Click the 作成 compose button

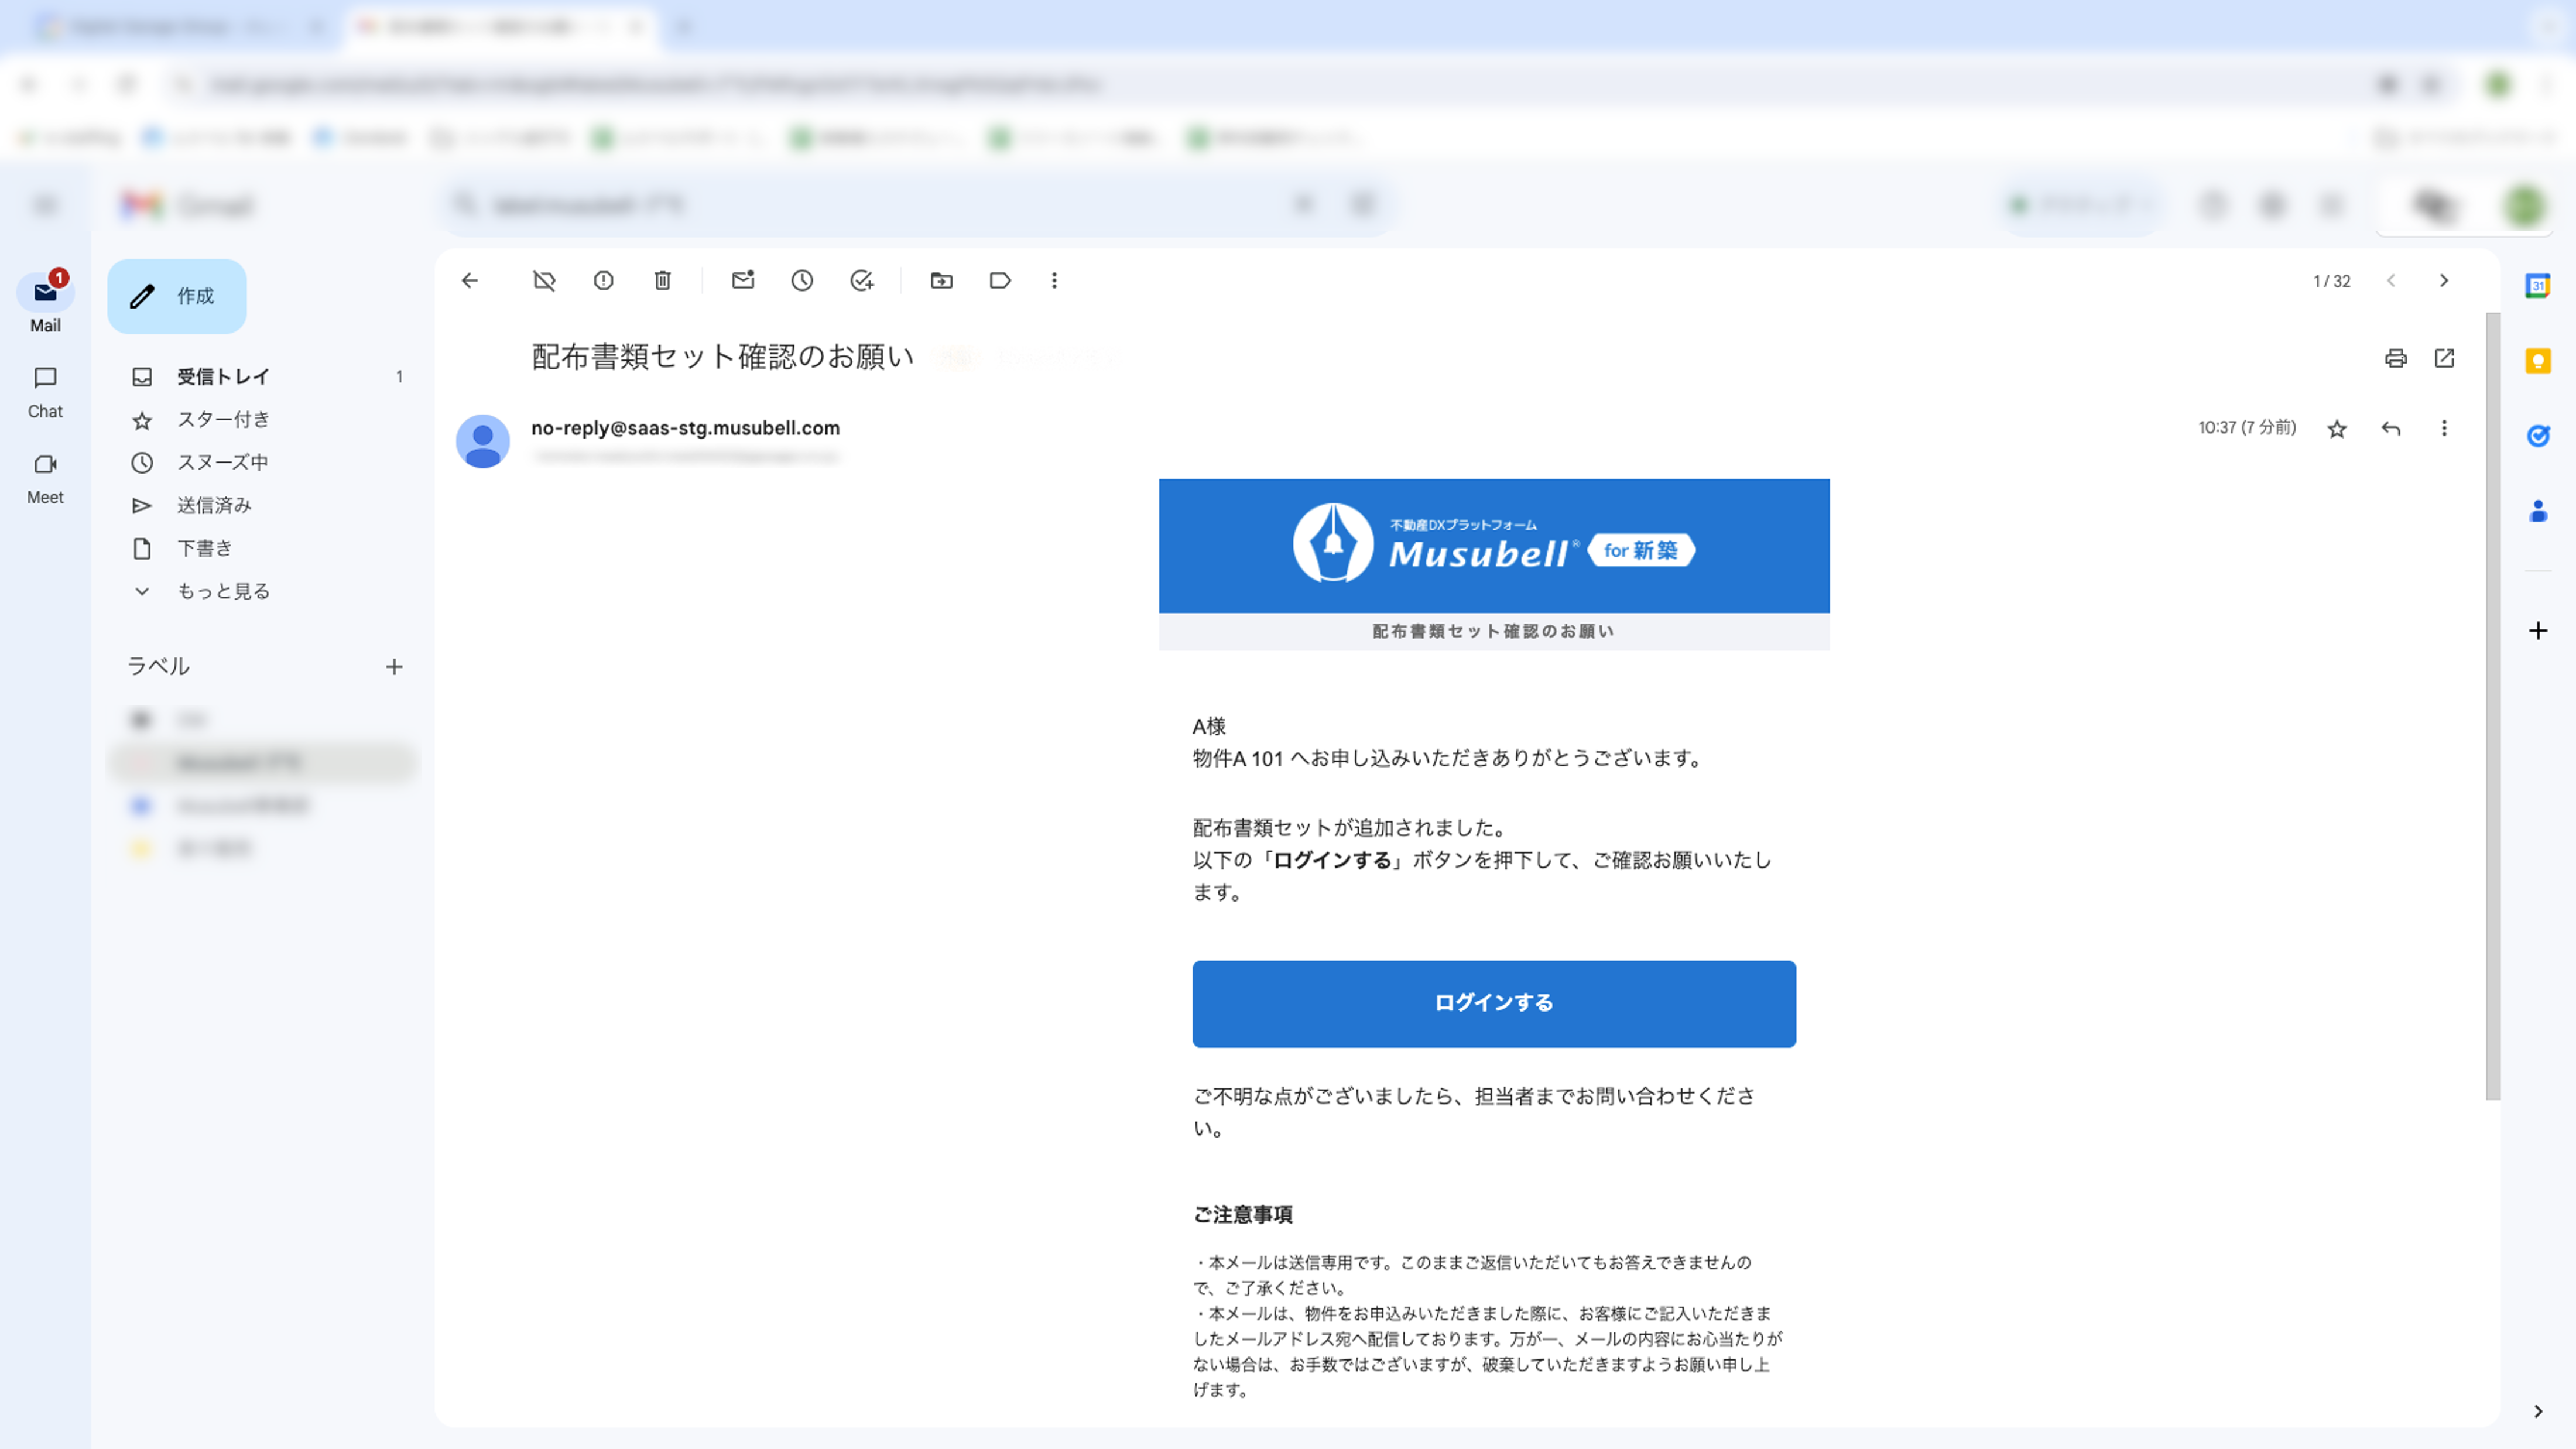click(177, 296)
